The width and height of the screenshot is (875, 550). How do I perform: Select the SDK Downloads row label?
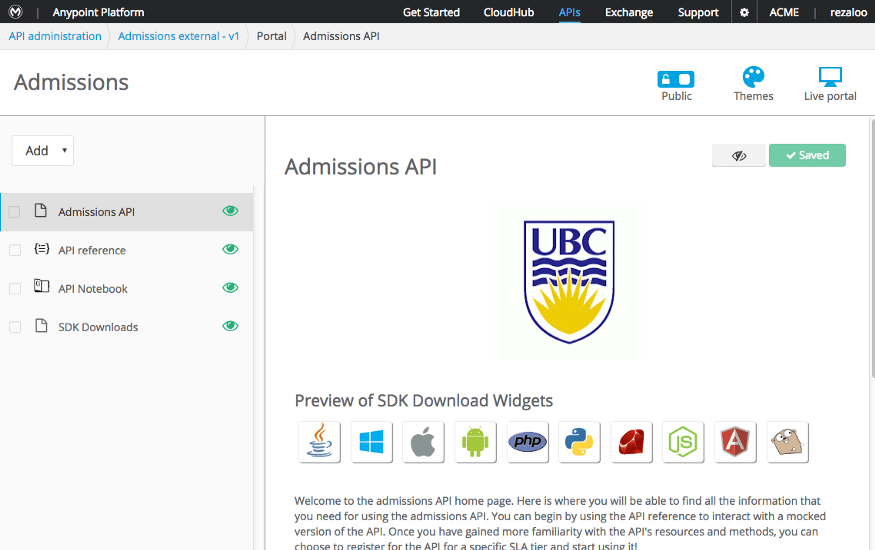point(98,327)
